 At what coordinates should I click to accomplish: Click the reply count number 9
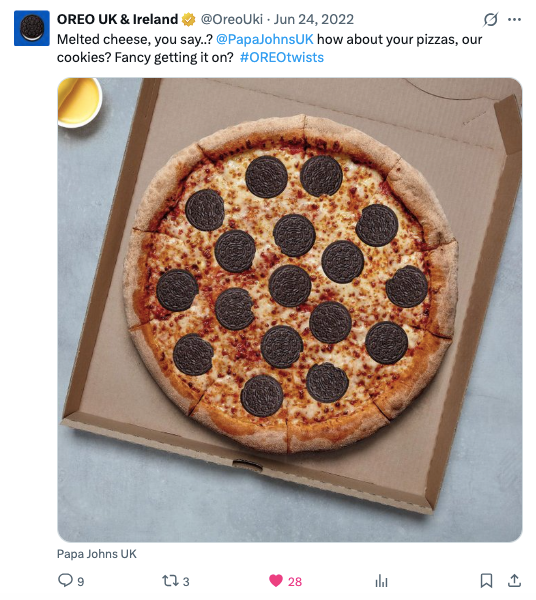(81, 582)
